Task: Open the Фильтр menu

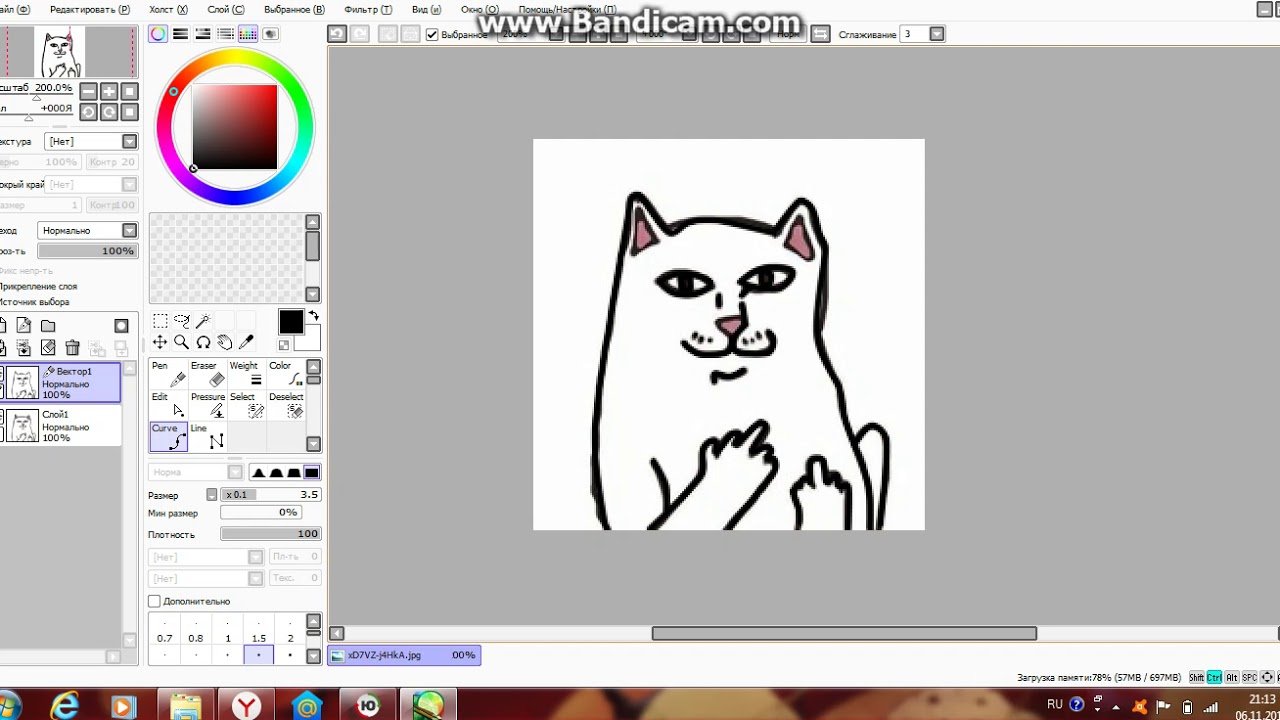Action: point(372,9)
